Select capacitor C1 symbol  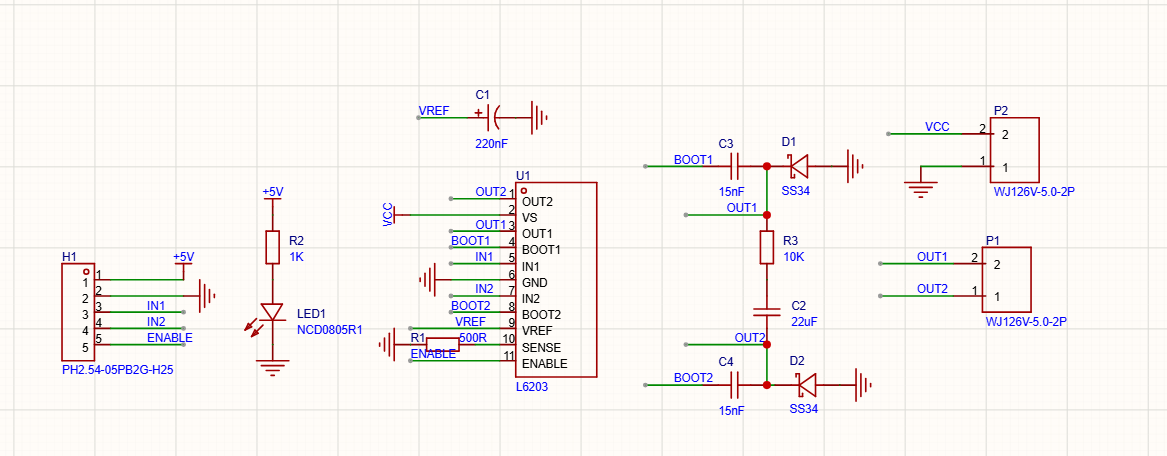494,115
